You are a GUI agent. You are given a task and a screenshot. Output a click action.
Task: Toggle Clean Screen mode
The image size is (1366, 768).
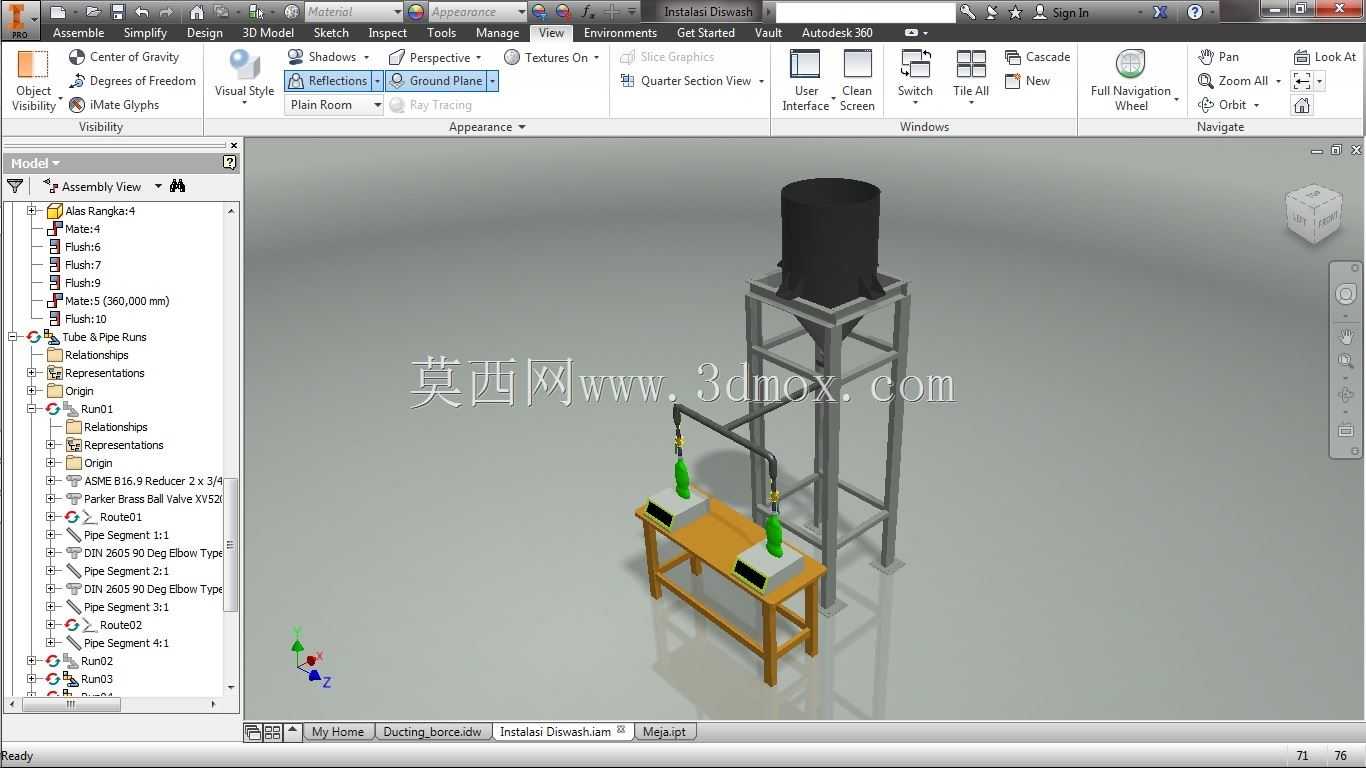857,80
